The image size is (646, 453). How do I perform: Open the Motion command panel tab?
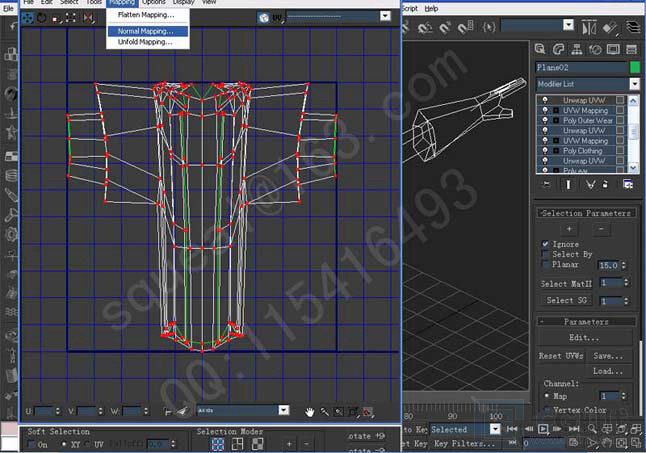point(595,49)
